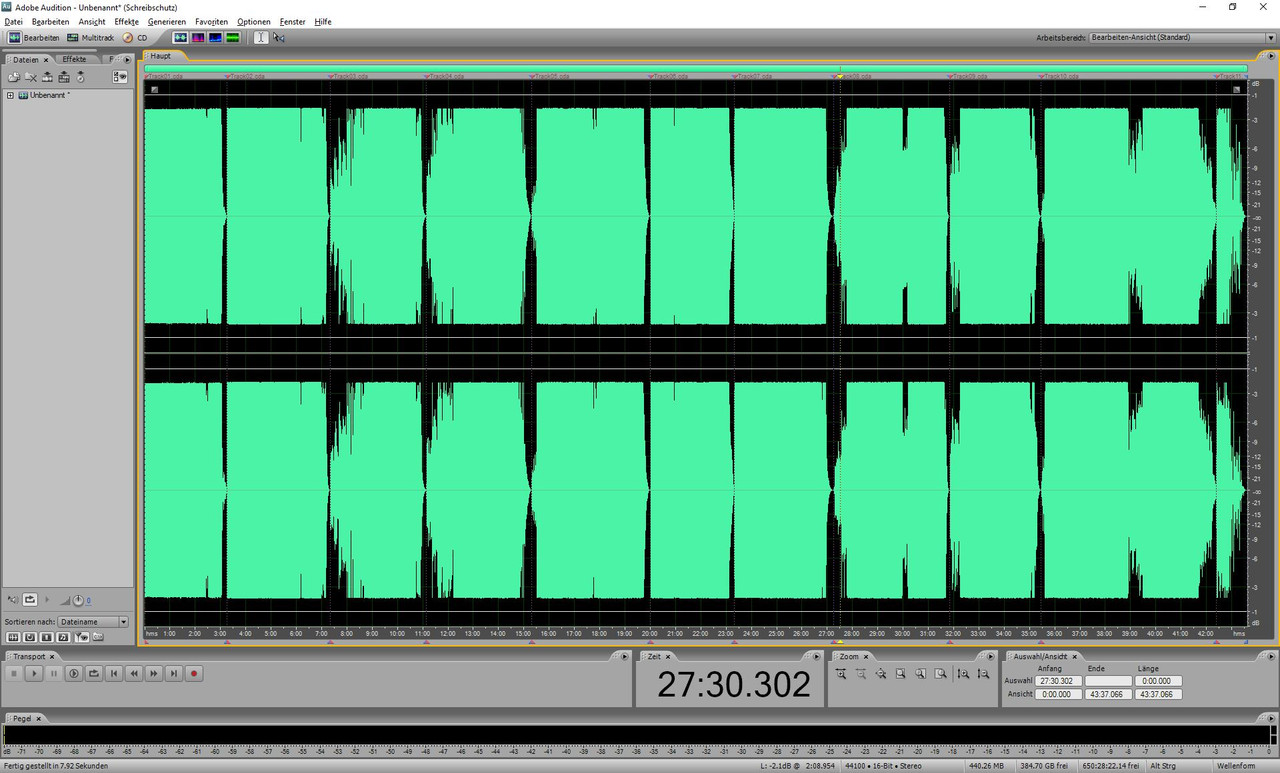Click the Stop transport button
The width and height of the screenshot is (1280, 773).
coord(14,674)
